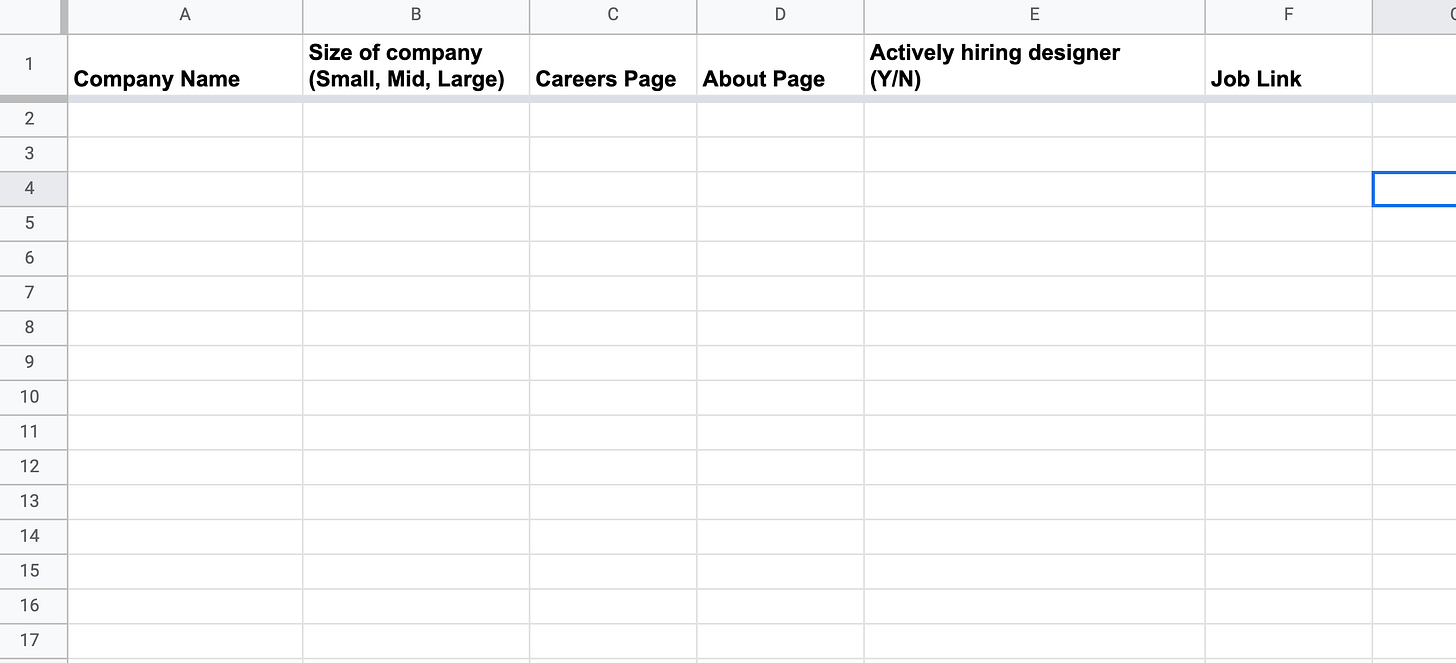The image size is (1456, 663).
Task: Click empty cell D9 in About Page column
Action: click(778, 362)
